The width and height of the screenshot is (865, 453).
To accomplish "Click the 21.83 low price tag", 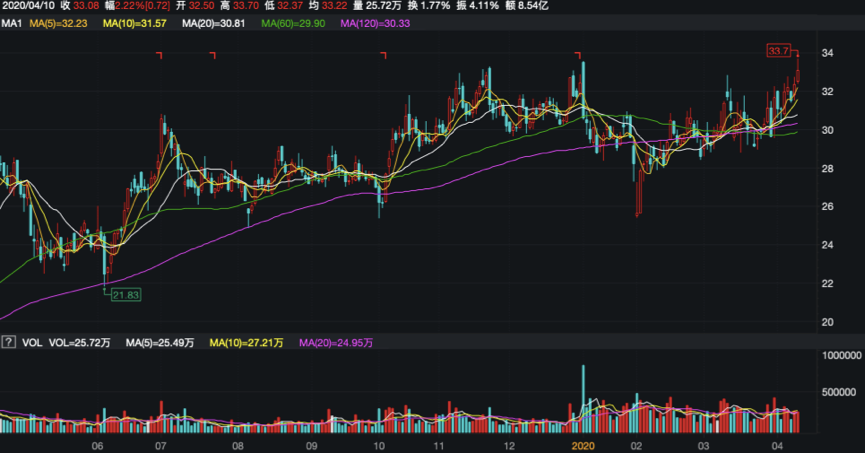I will (x=126, y=294).
